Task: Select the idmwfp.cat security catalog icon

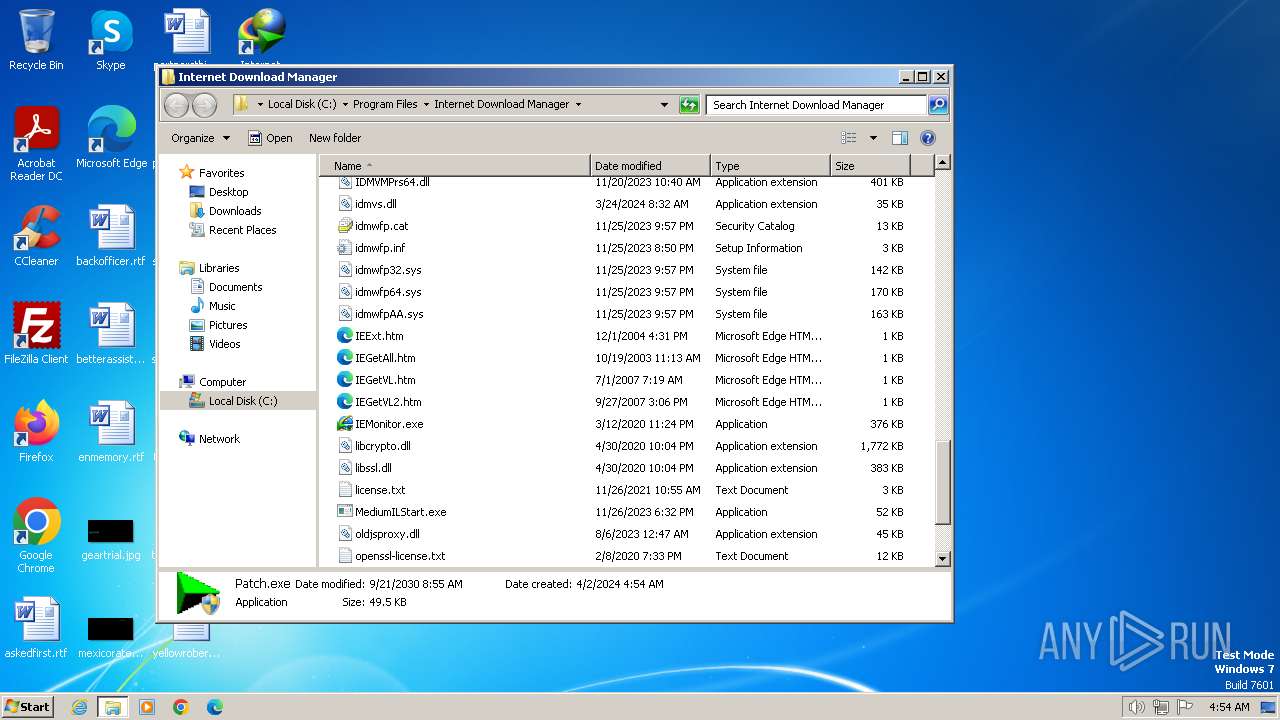Action: point(345,226)
